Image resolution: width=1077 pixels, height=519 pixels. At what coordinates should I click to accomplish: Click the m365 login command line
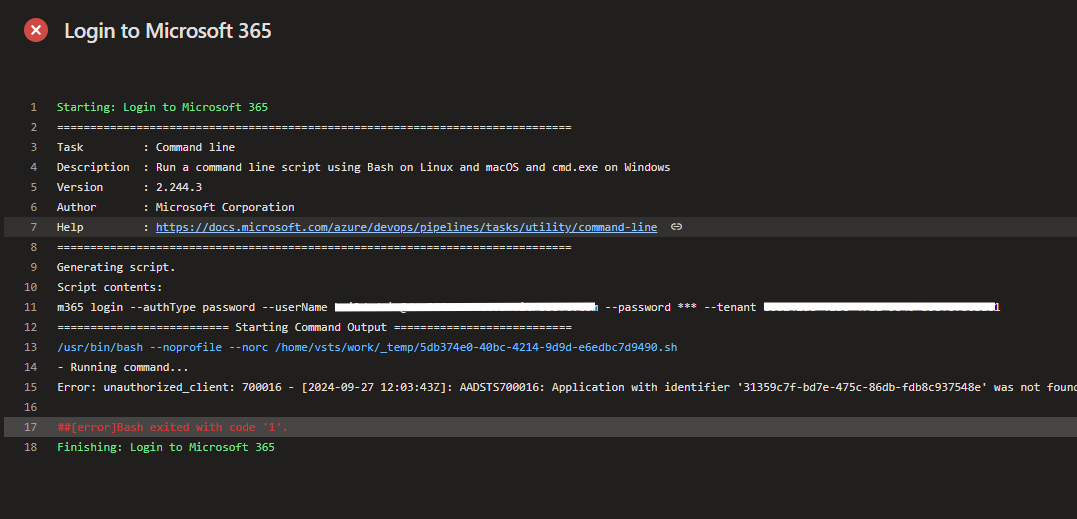pos(528,307)
